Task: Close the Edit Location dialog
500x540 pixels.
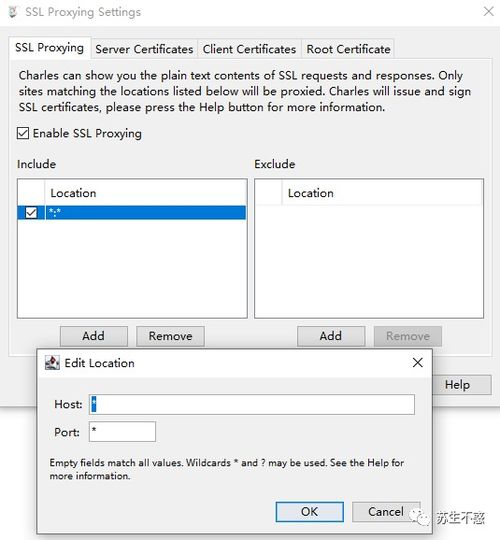Action: (417, 362)
